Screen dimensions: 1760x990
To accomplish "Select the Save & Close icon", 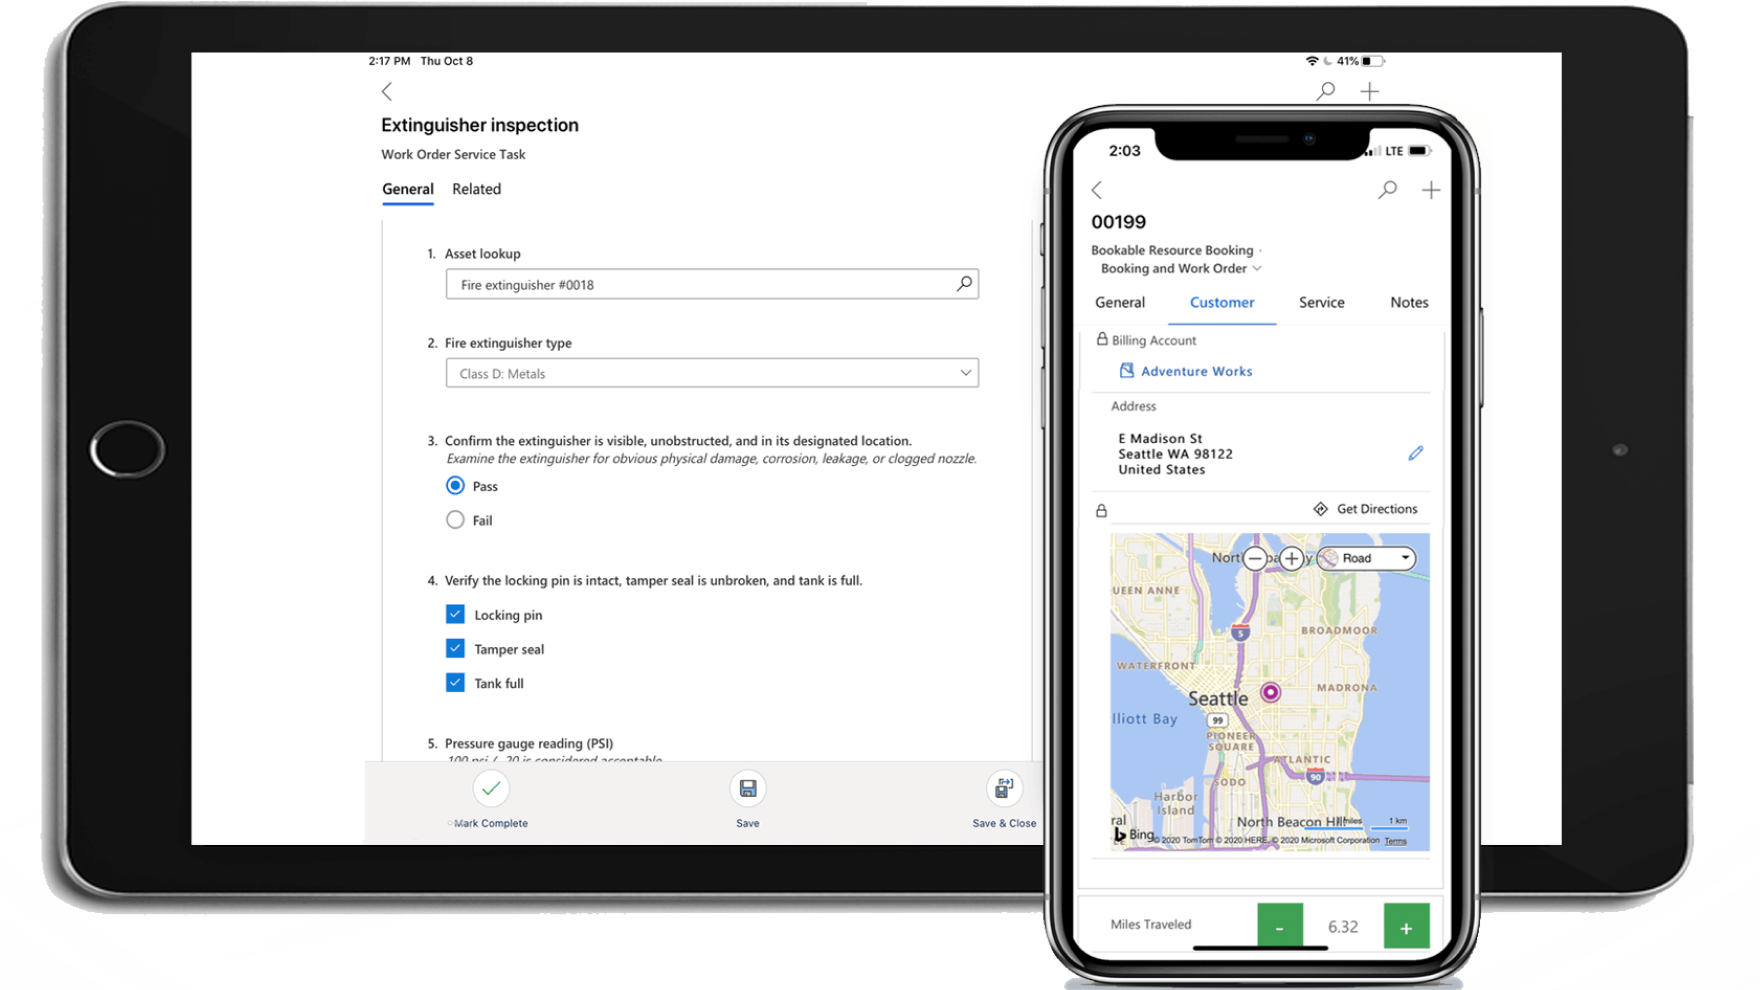I will (x=1004, y=787).
